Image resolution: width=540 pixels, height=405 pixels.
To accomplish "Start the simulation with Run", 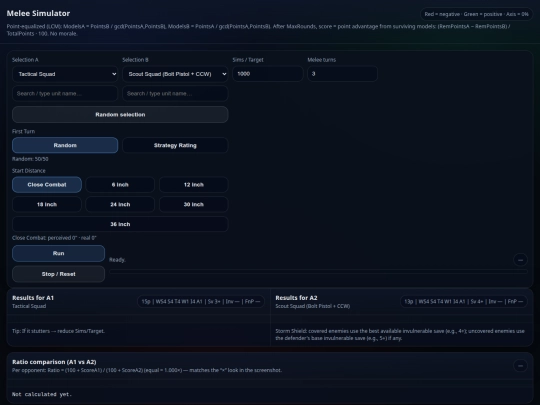I will (x=59, y=253).
